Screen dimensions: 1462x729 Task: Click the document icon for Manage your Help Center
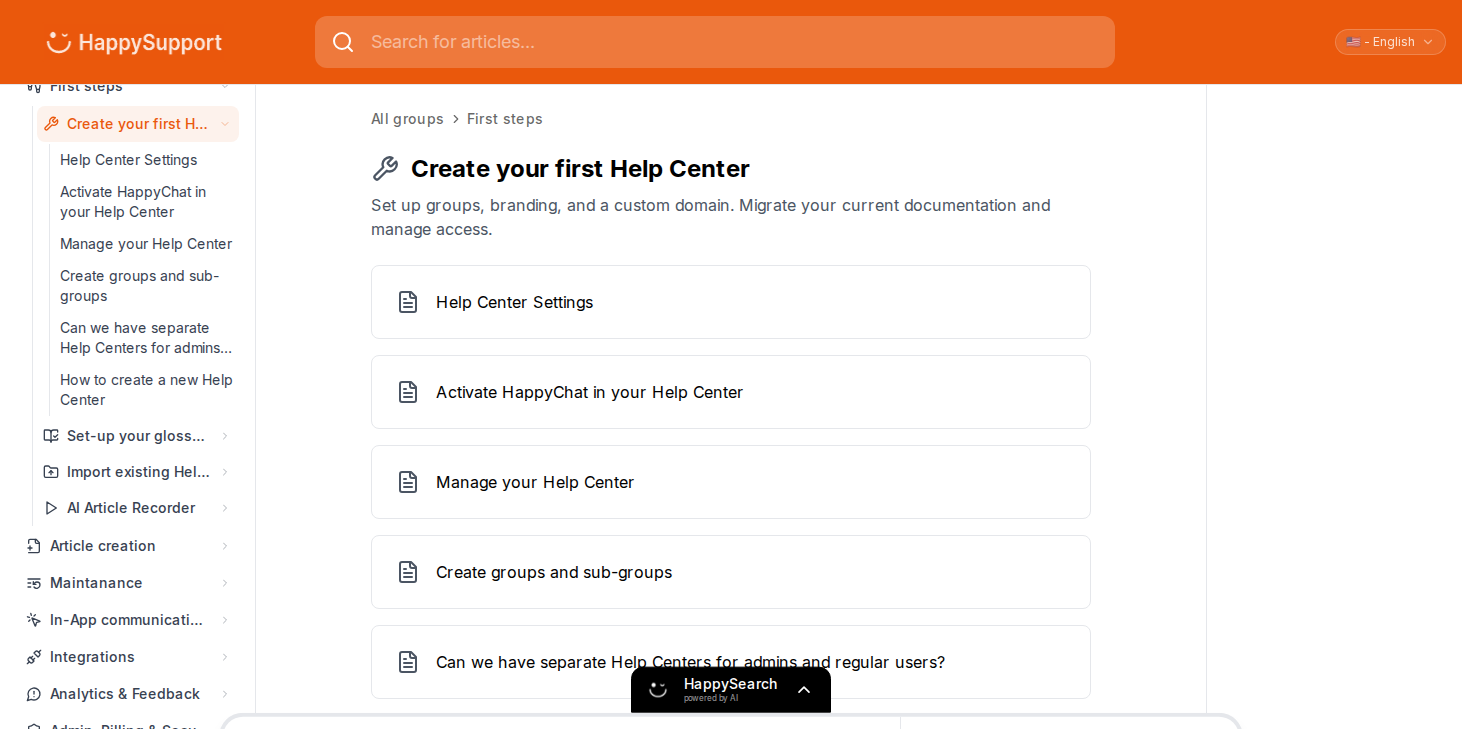click(x=408, y=482)
